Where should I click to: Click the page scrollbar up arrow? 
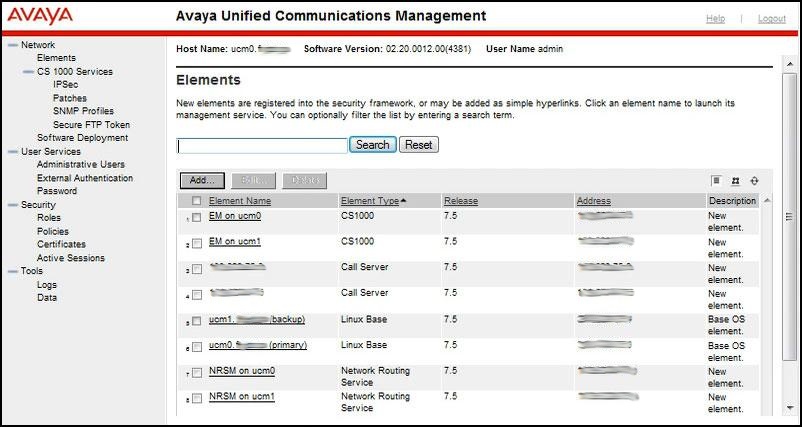tap(788, 63)
